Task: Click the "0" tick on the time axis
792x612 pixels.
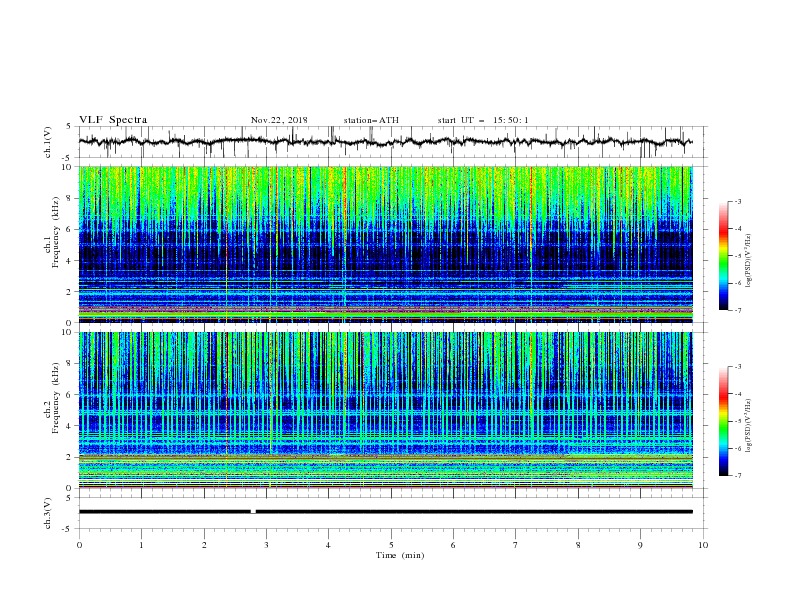Action: point(79,545)
